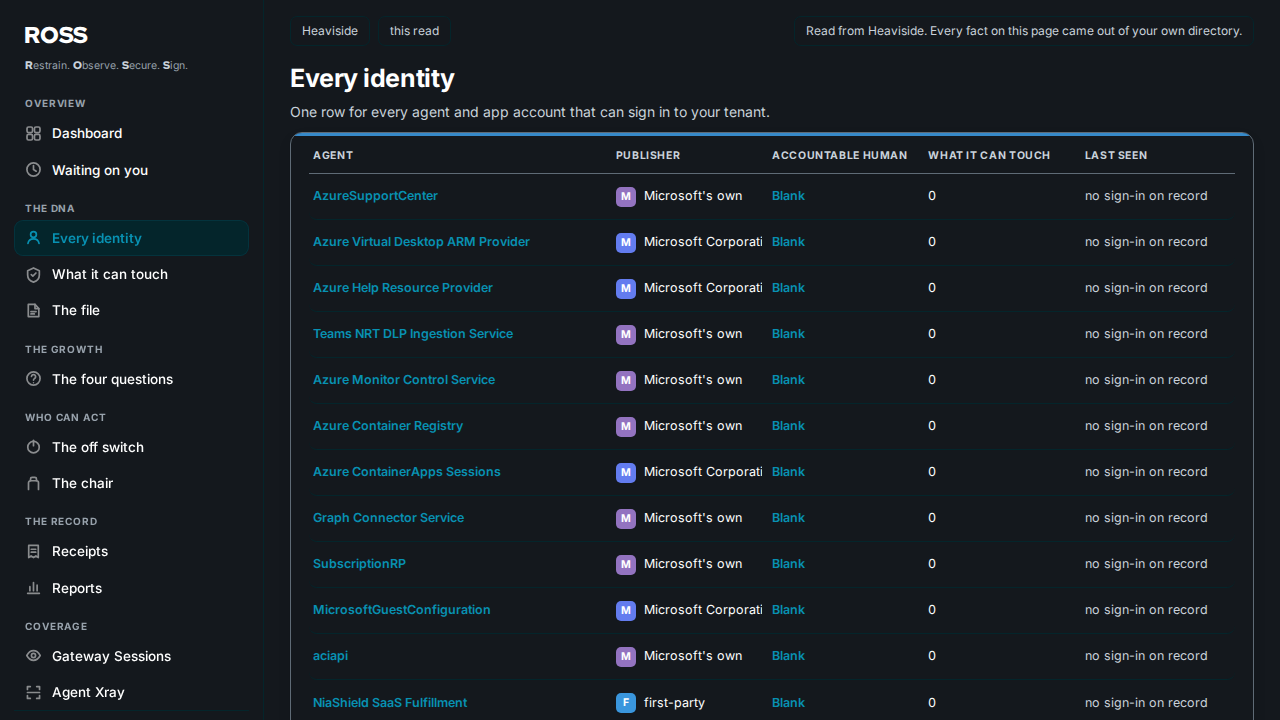Open the SubscriptionRP agent link

[x=359, y=564]
